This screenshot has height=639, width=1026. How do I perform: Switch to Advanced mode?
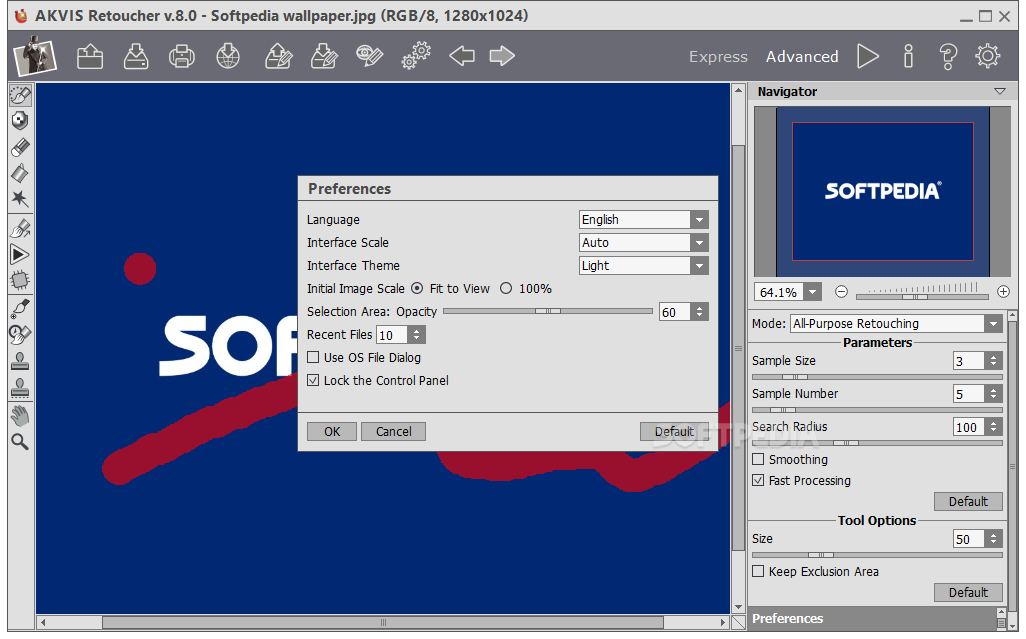click(802, 57)
